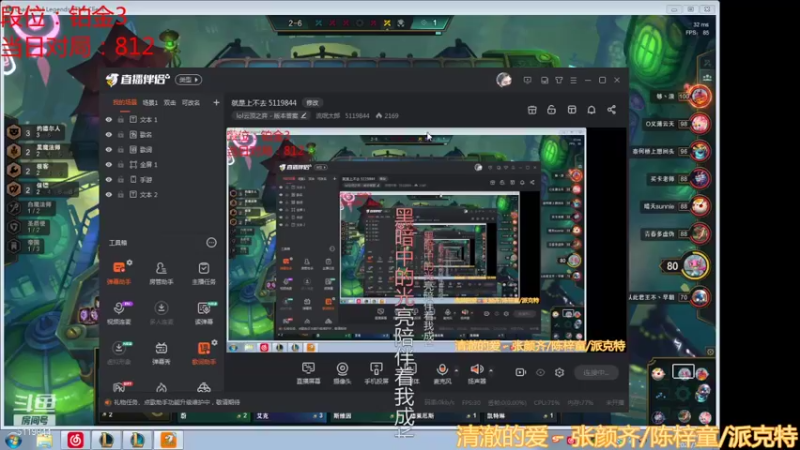Click the gift box header icon
Screen dimensions: 800x450
[x=532, y=110]
